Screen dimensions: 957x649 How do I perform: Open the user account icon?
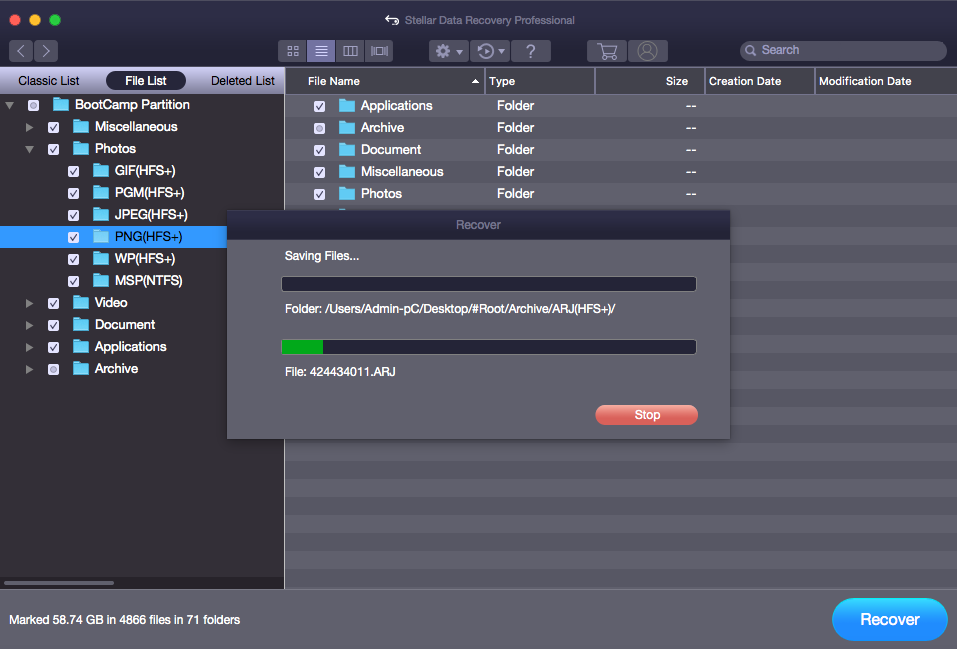pos(648,51)
